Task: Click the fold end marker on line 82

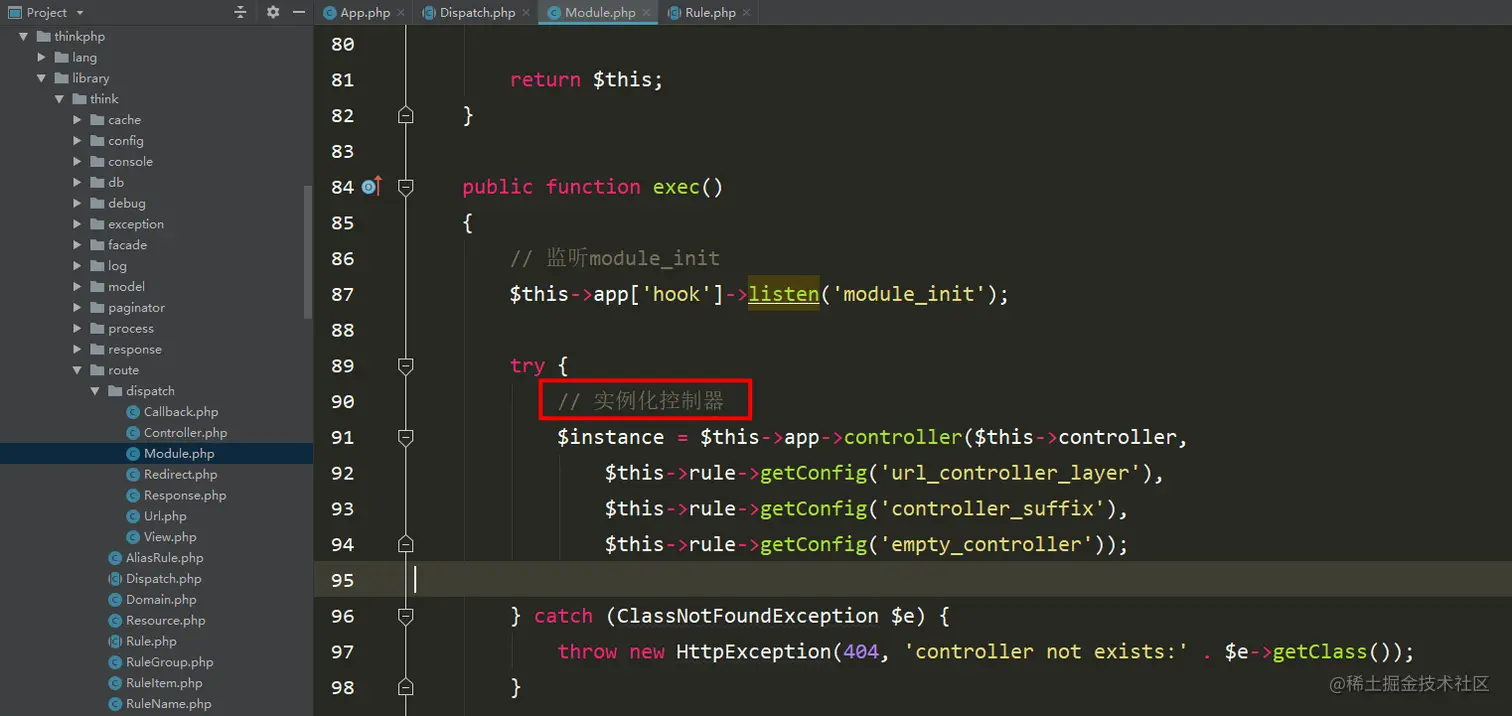Action: coord(405,115)
